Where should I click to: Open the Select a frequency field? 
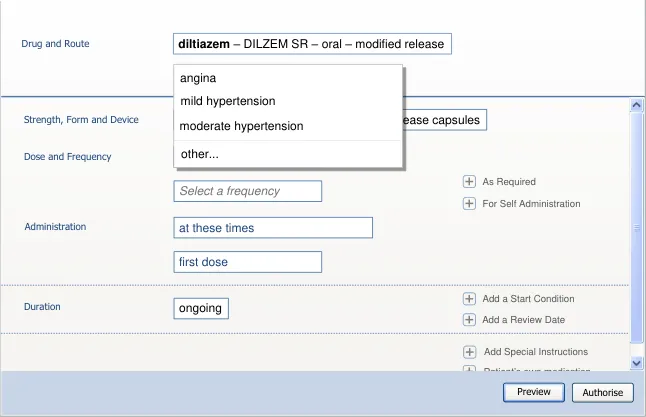(x=247, y=191)
